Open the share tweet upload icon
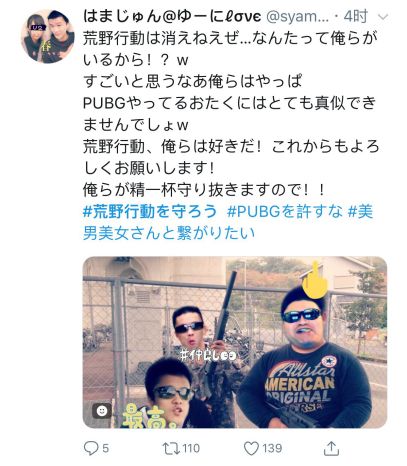 point(331,448)
